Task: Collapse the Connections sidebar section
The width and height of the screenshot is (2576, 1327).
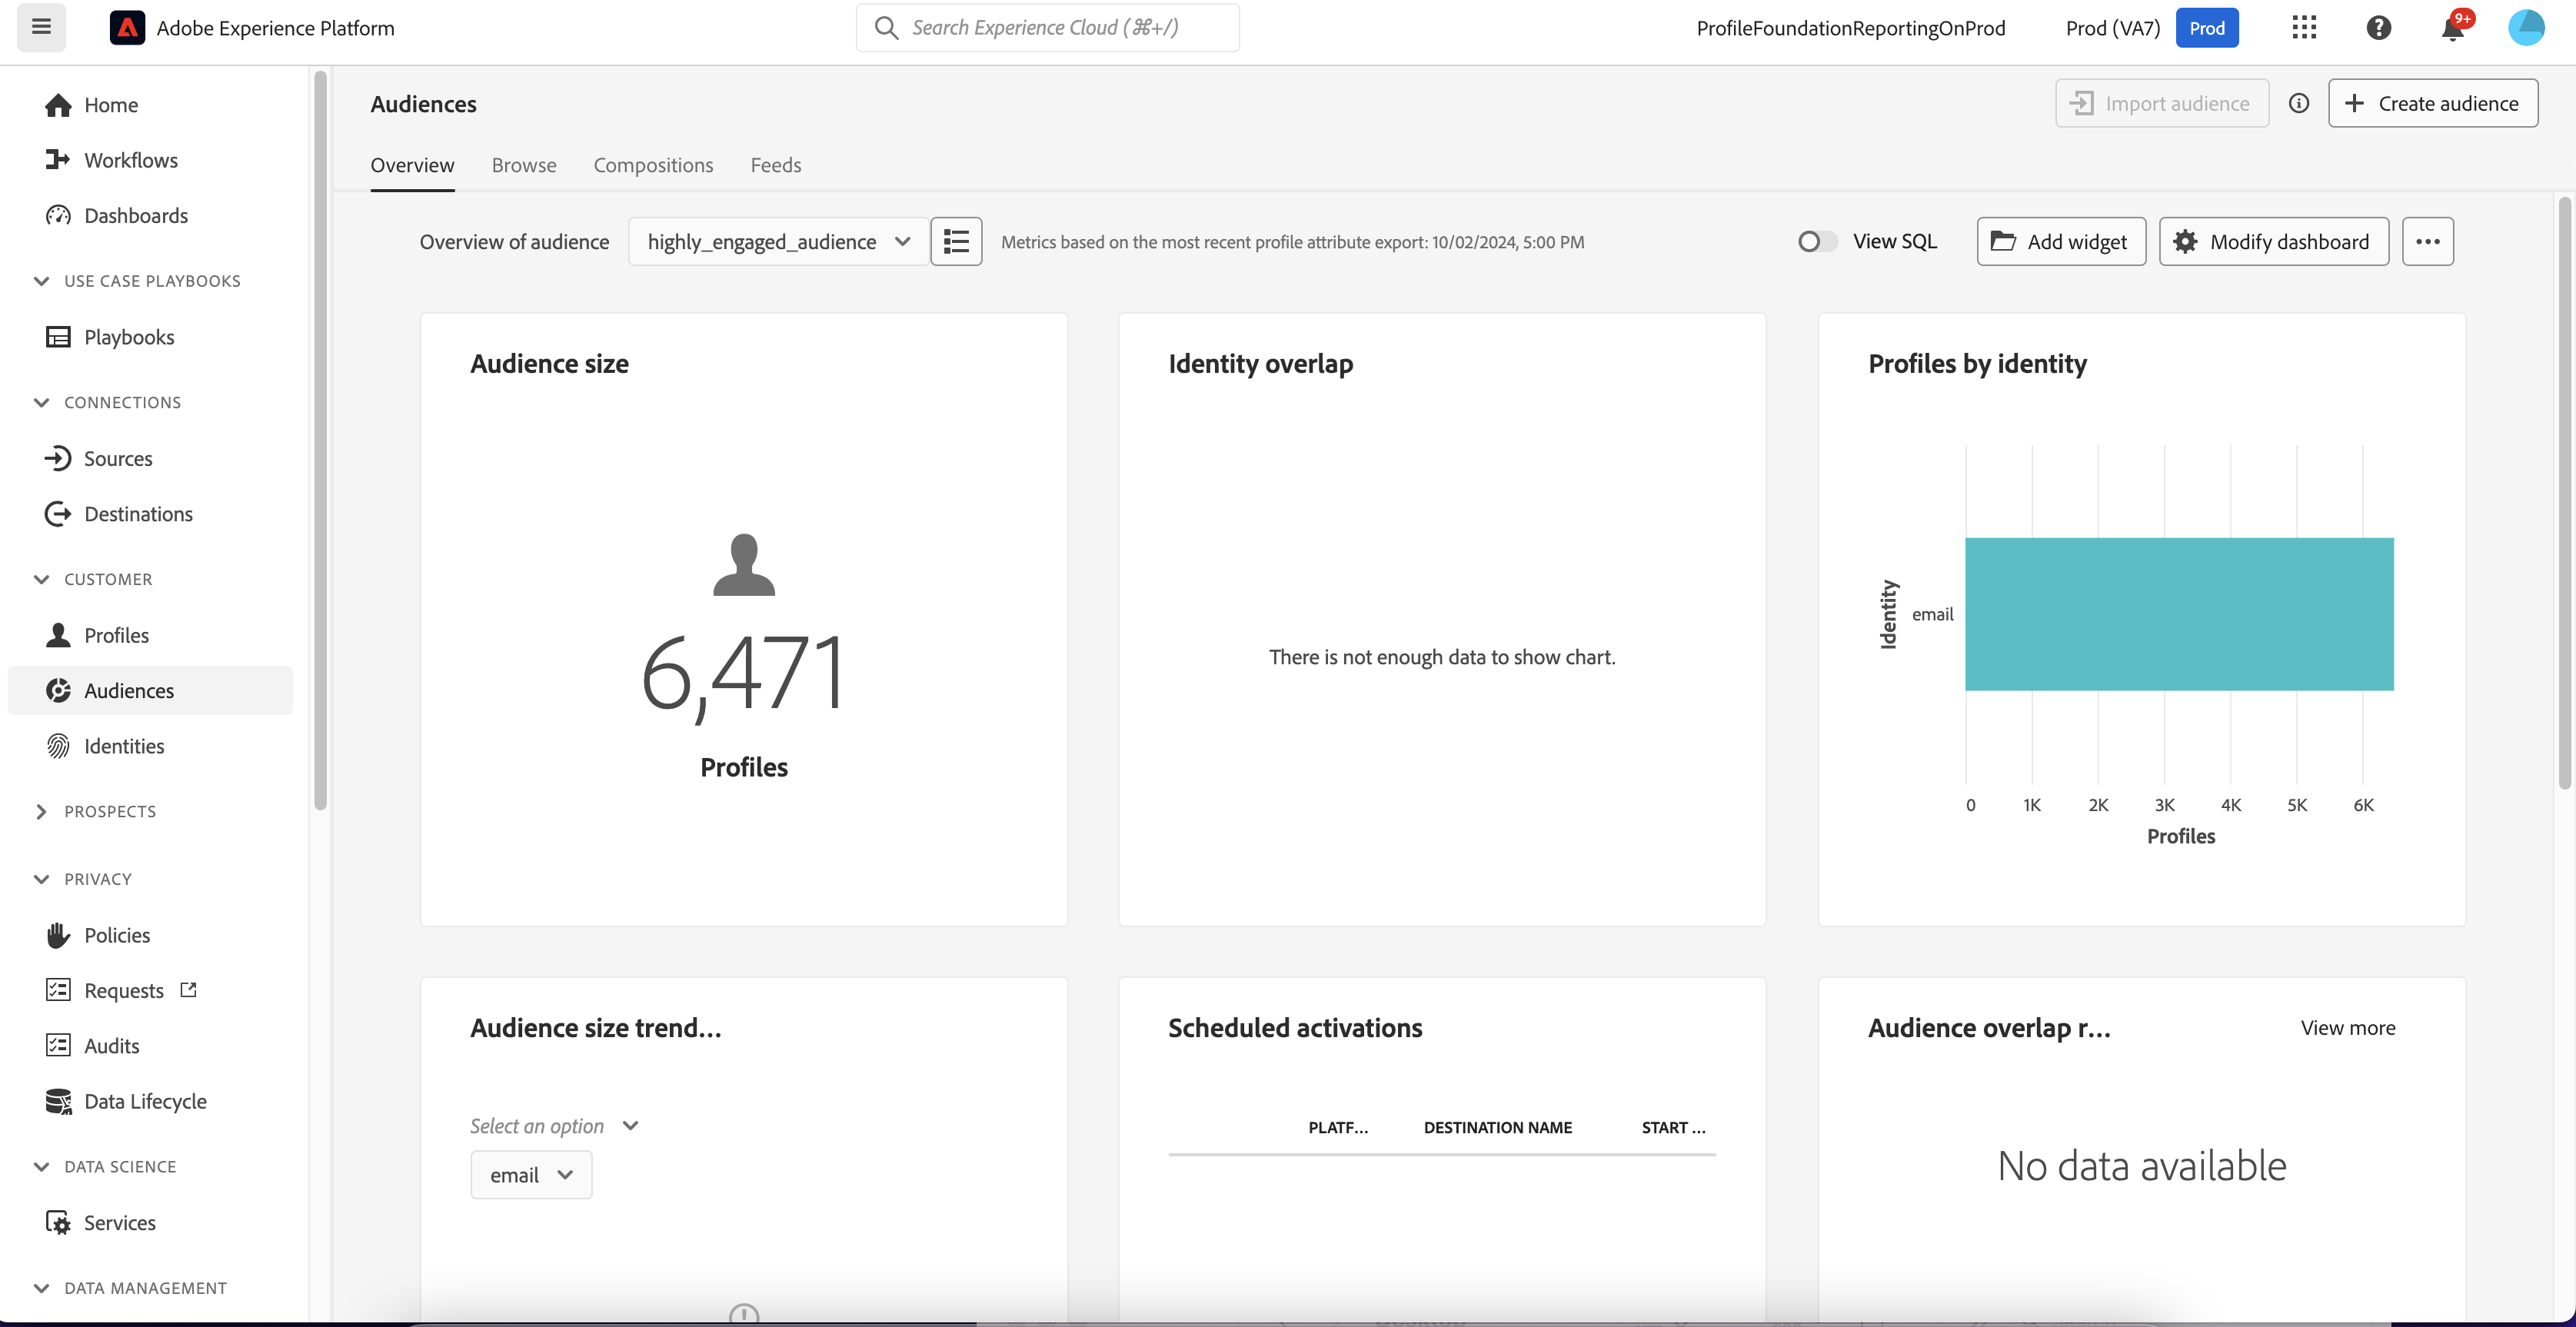Action: pyautogui.click(x=41, y=402)
